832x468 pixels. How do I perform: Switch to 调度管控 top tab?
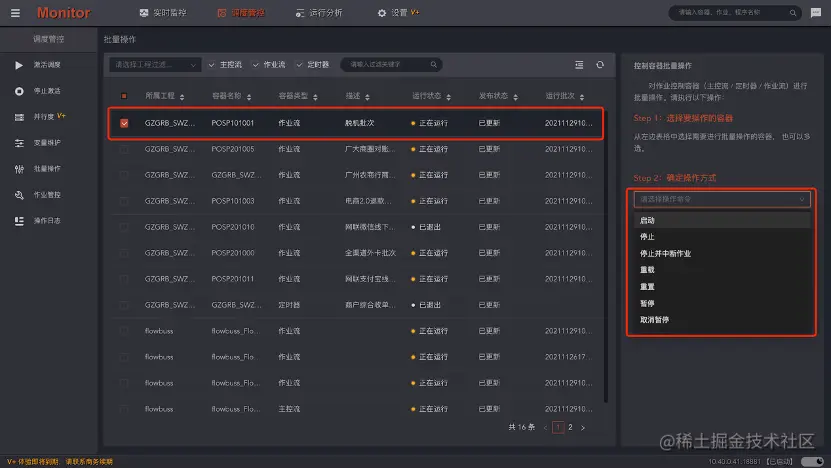click(x=241, y=13)
